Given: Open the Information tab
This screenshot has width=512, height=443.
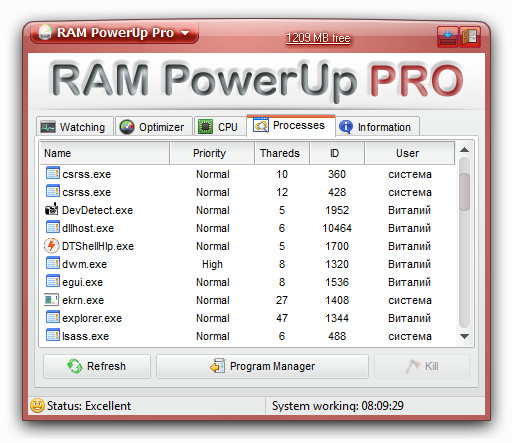Looking at the screenshot, I should [x=377, y=127].
